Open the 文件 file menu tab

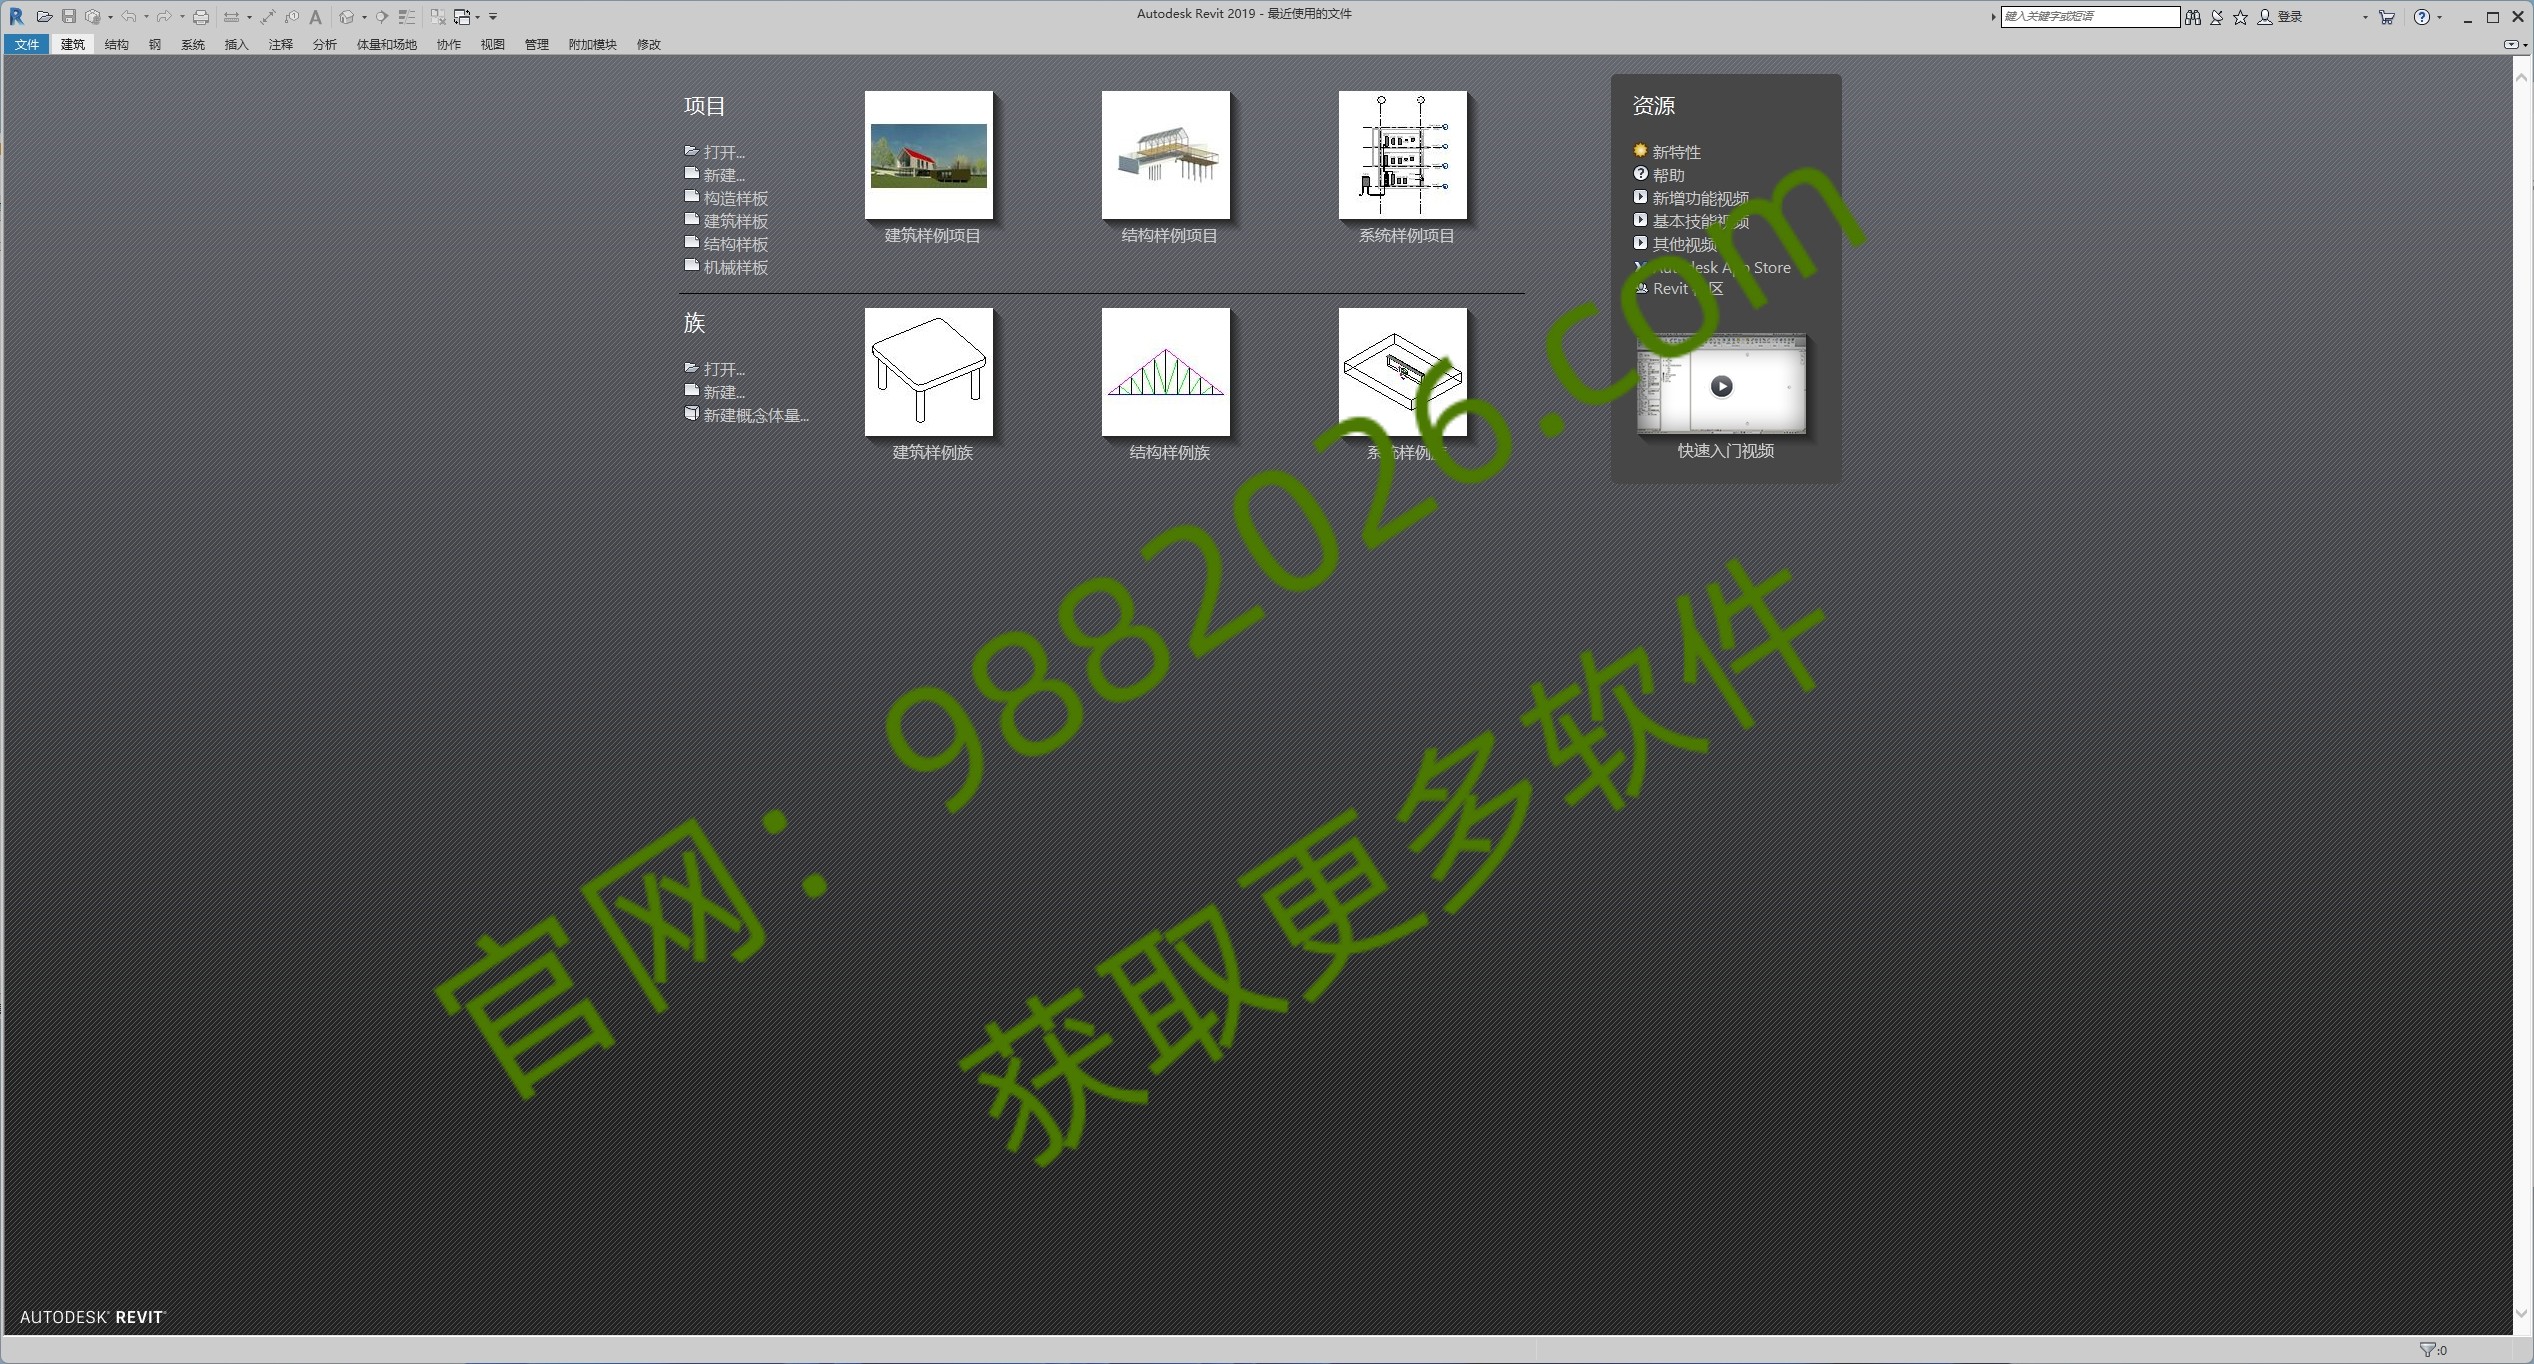(27, 44)
